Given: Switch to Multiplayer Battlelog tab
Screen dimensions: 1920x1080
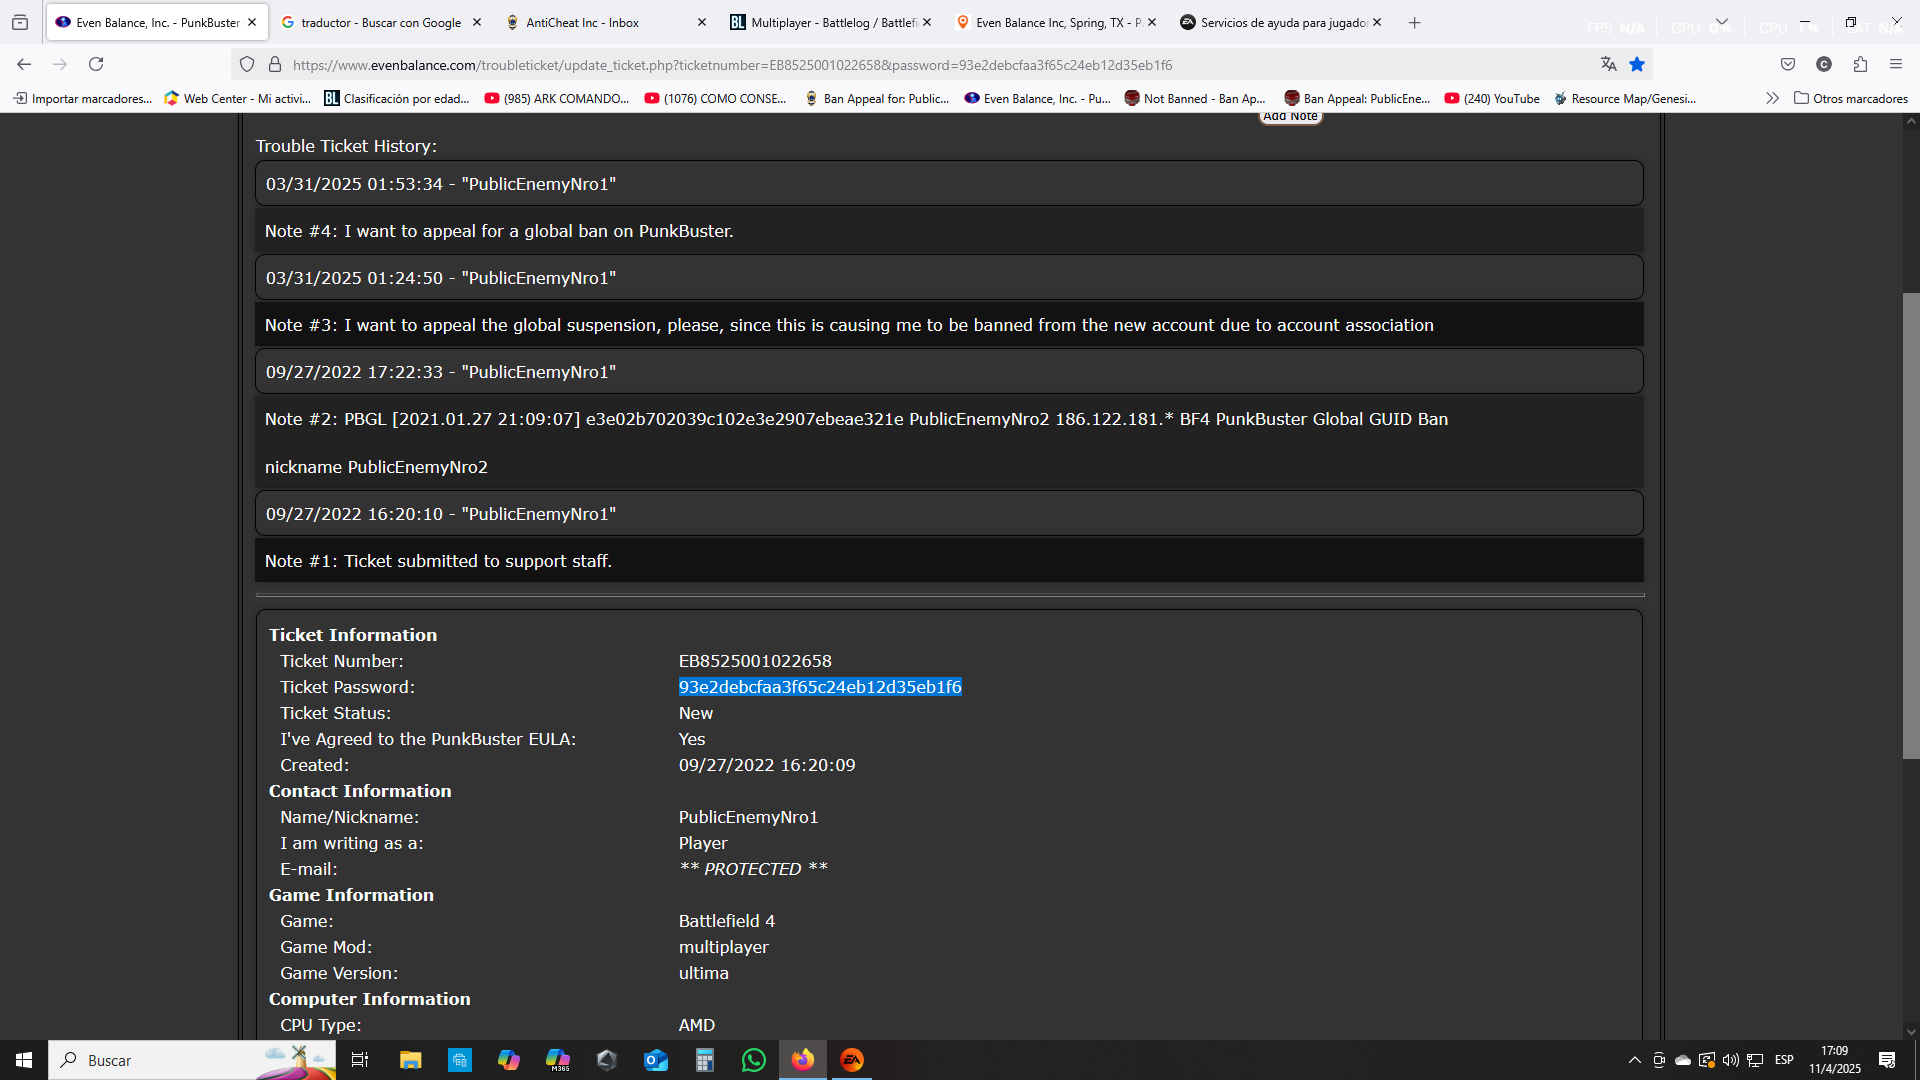Looking at the screenshot, I should click(x=830, y=22).
